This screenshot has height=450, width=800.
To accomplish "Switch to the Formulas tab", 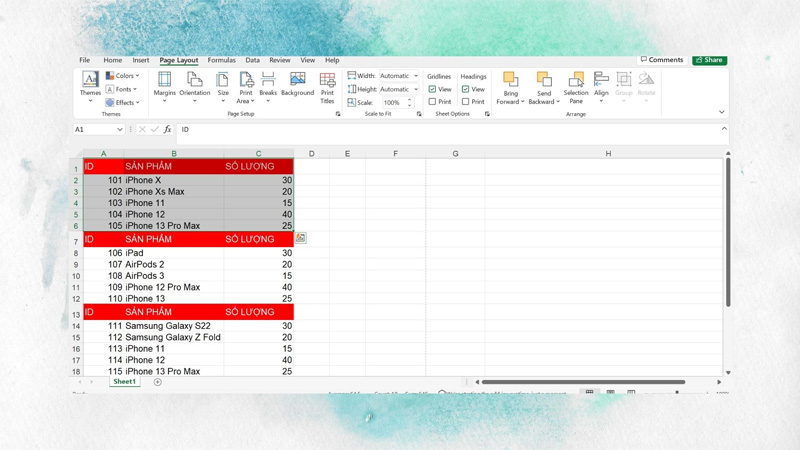I will (221, 60).
